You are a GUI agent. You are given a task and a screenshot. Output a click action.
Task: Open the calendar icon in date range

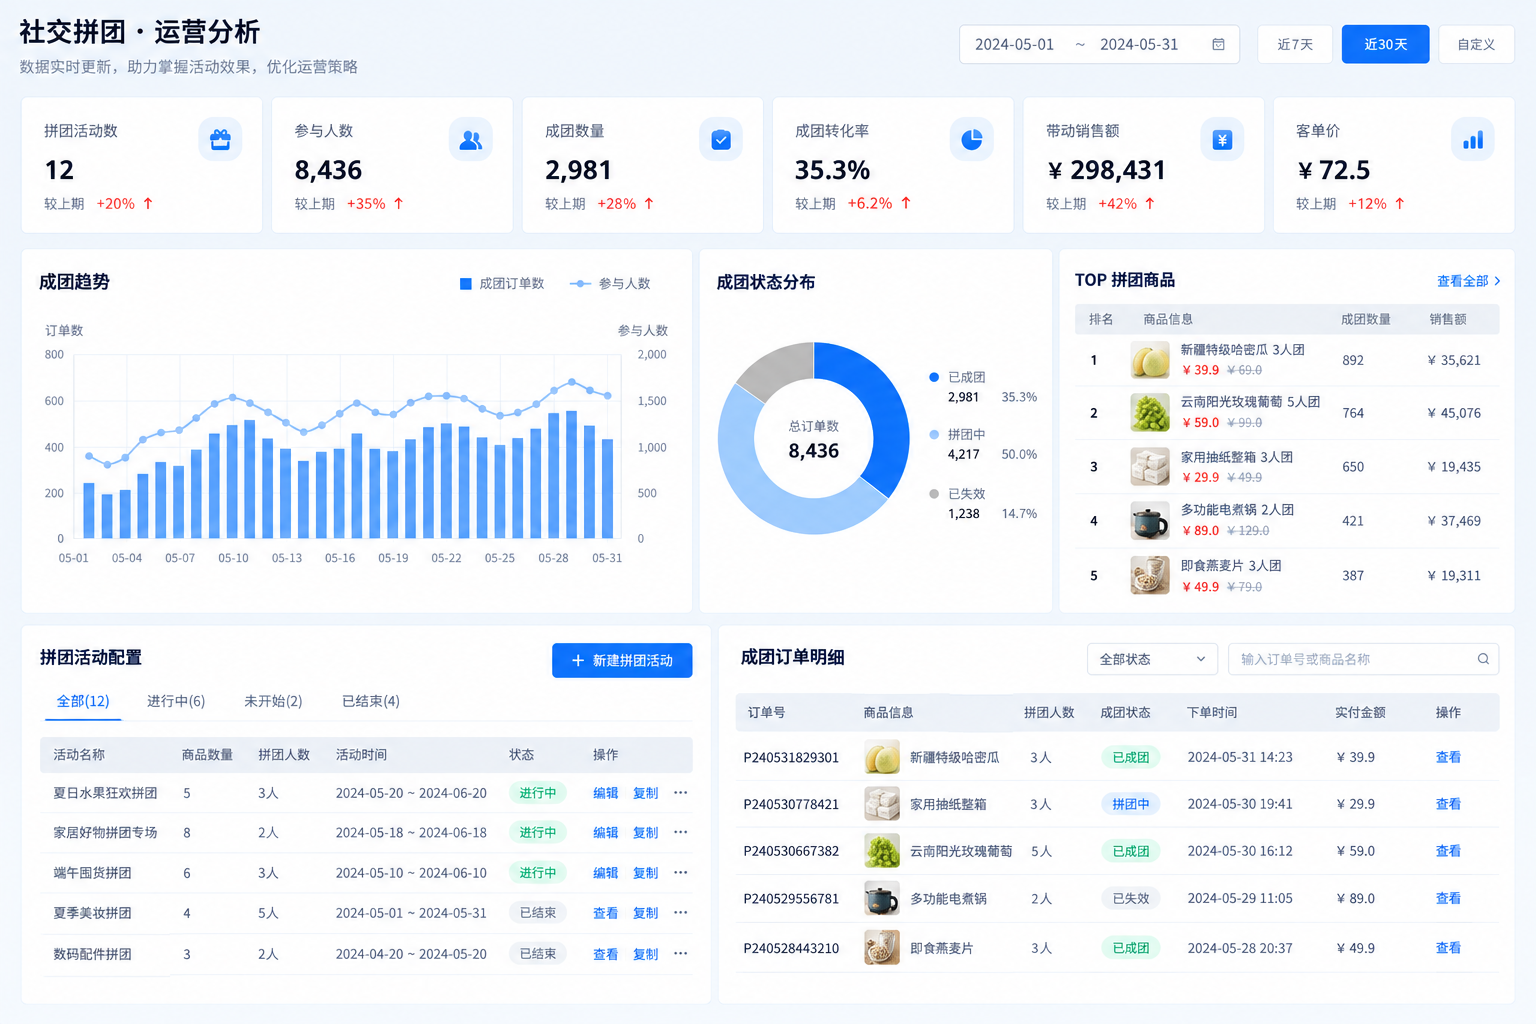coord(1218,45)
